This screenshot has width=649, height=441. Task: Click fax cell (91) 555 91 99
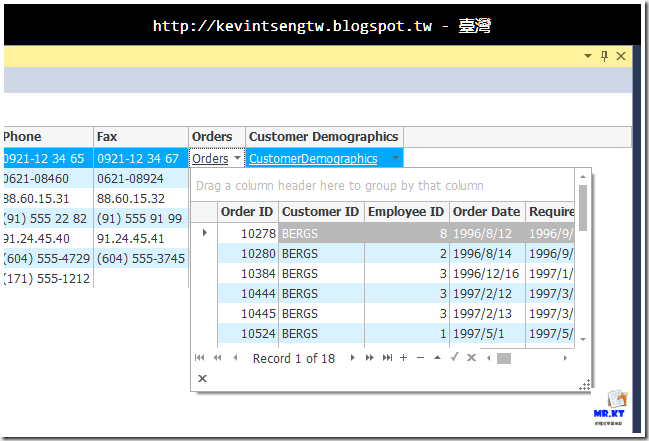pyautogui.click(x=141, y=218)
